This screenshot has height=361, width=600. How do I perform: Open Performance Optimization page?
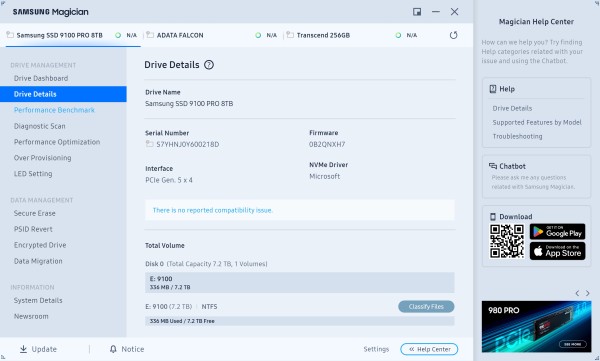tap(57, 142)
